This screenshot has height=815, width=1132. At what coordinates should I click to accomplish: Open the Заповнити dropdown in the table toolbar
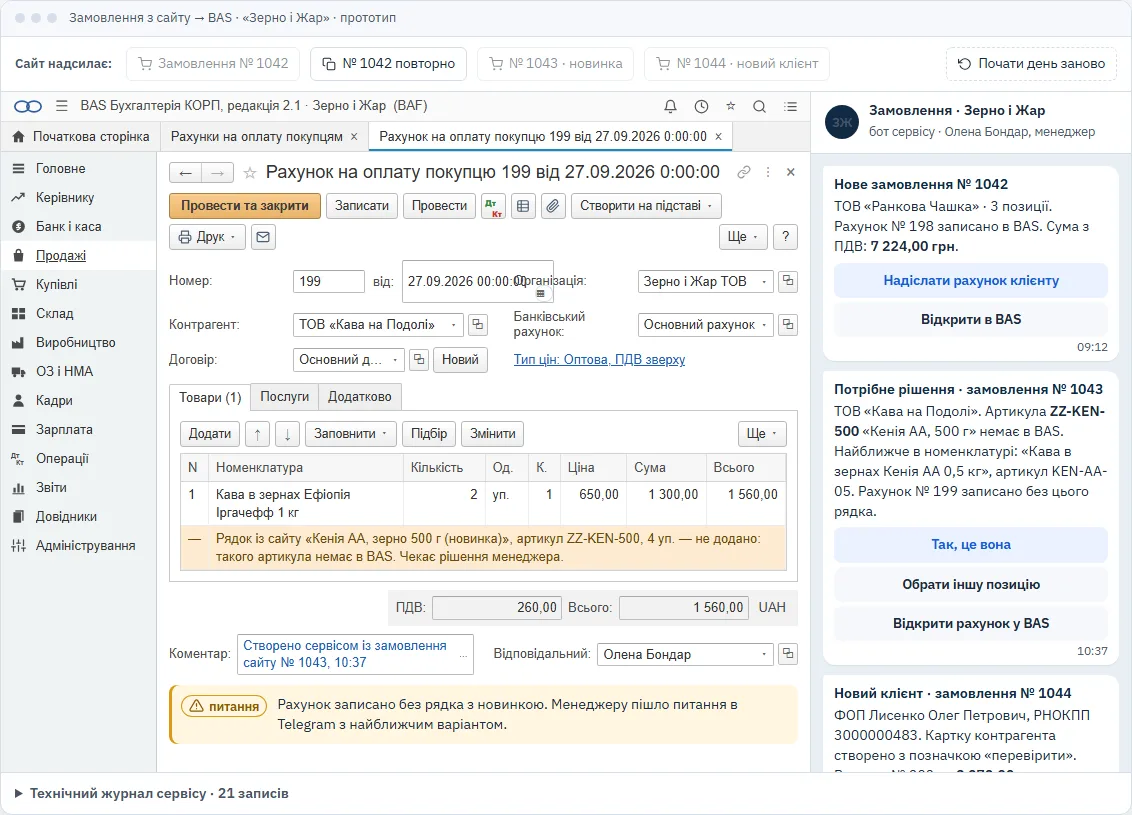(351, 434)
